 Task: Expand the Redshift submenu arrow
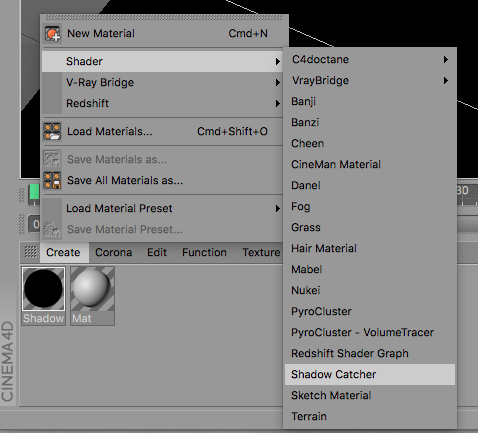pyautogui.click(x=277, y=104)
